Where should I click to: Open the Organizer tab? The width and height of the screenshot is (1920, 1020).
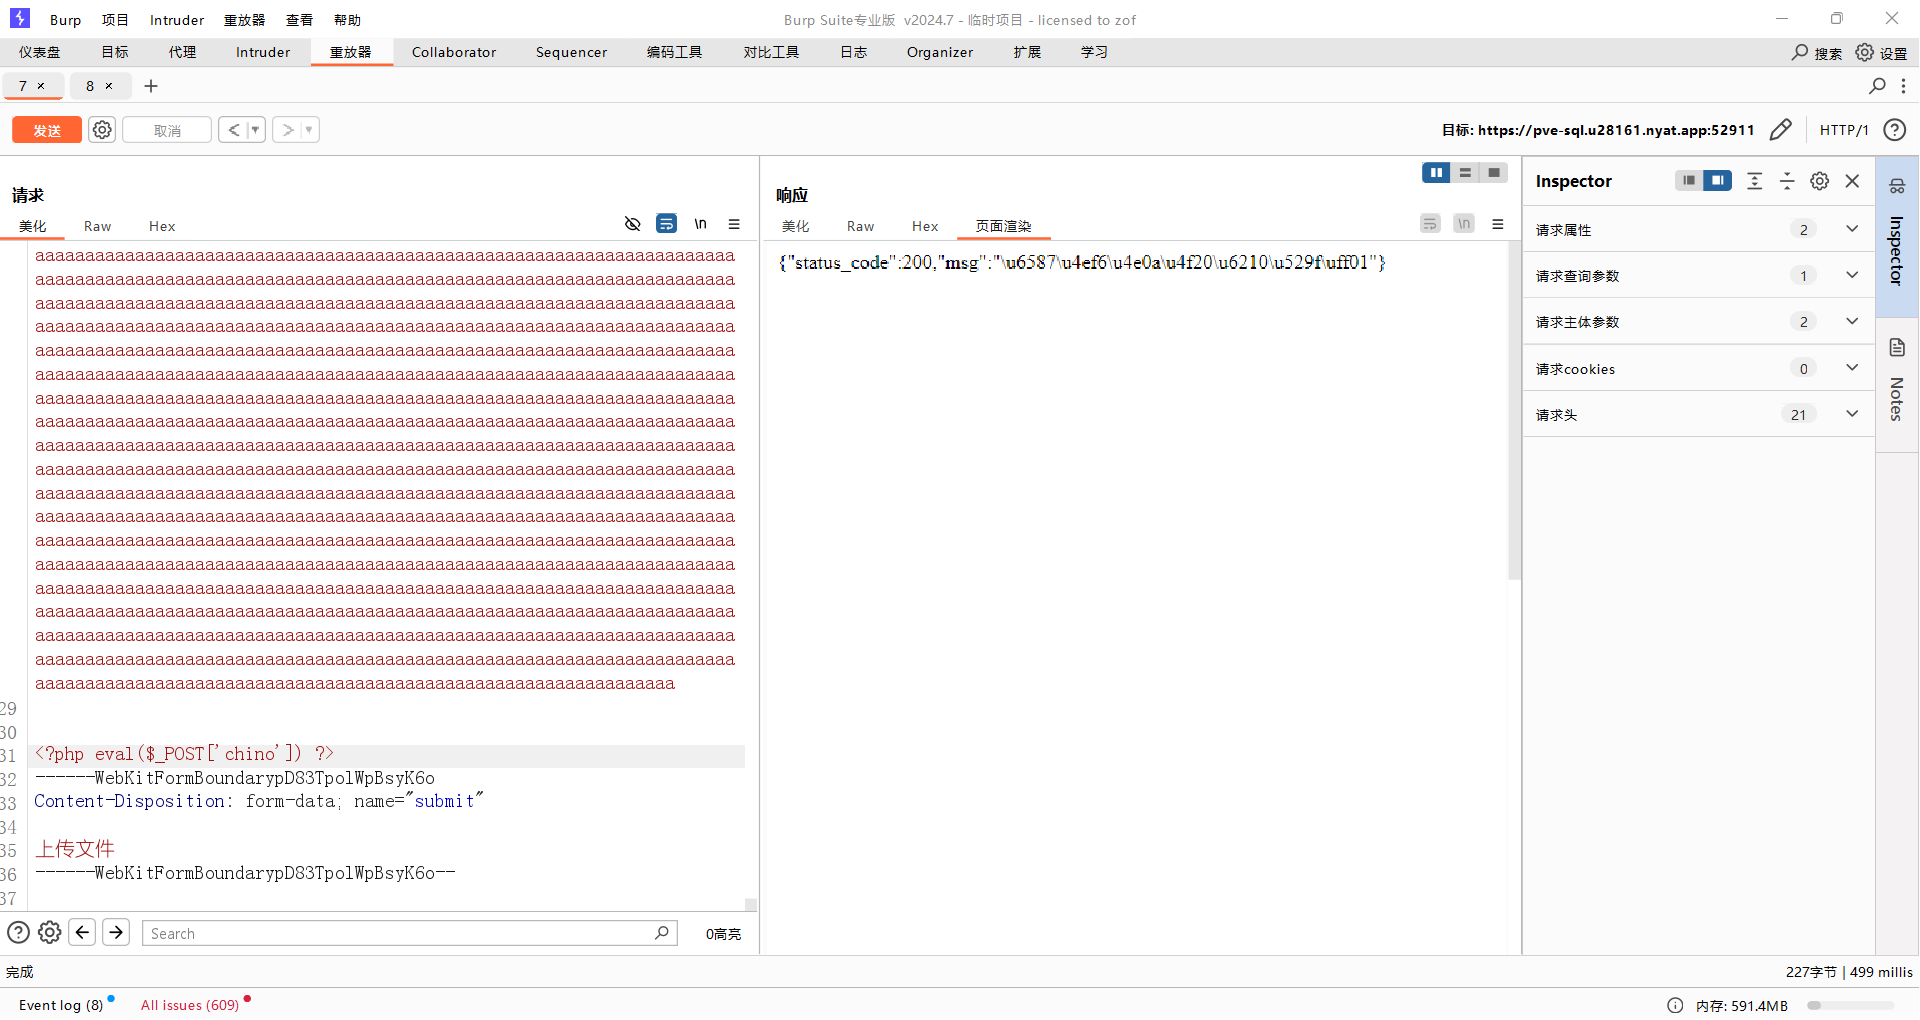[x=940, y=52]
